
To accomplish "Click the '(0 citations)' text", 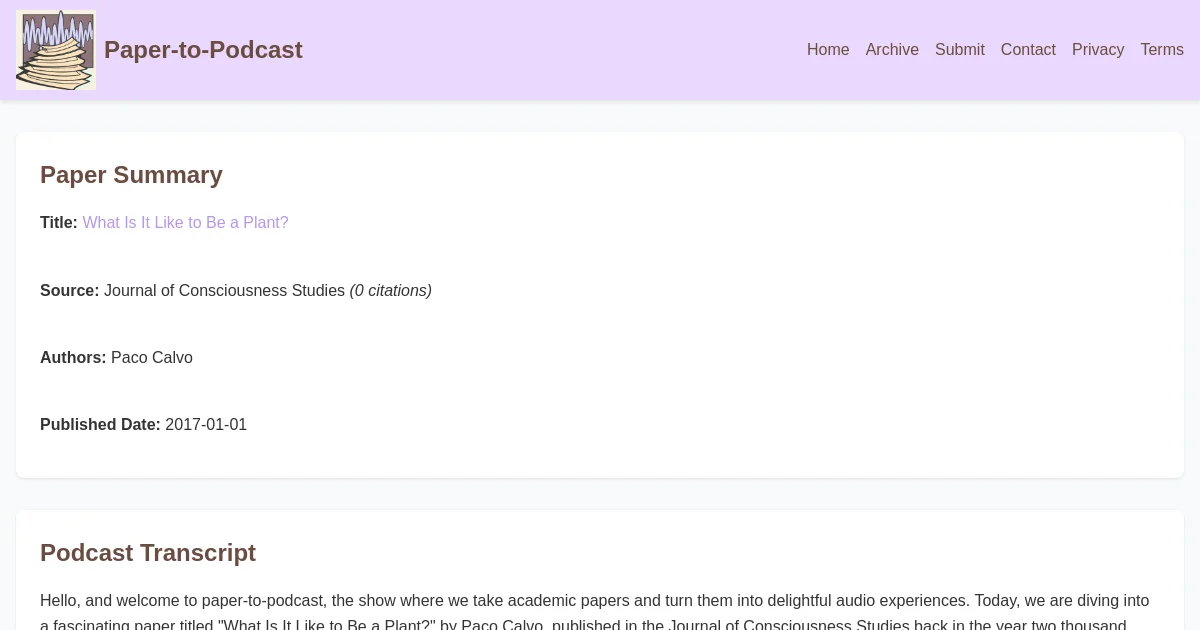I will 391,291.
